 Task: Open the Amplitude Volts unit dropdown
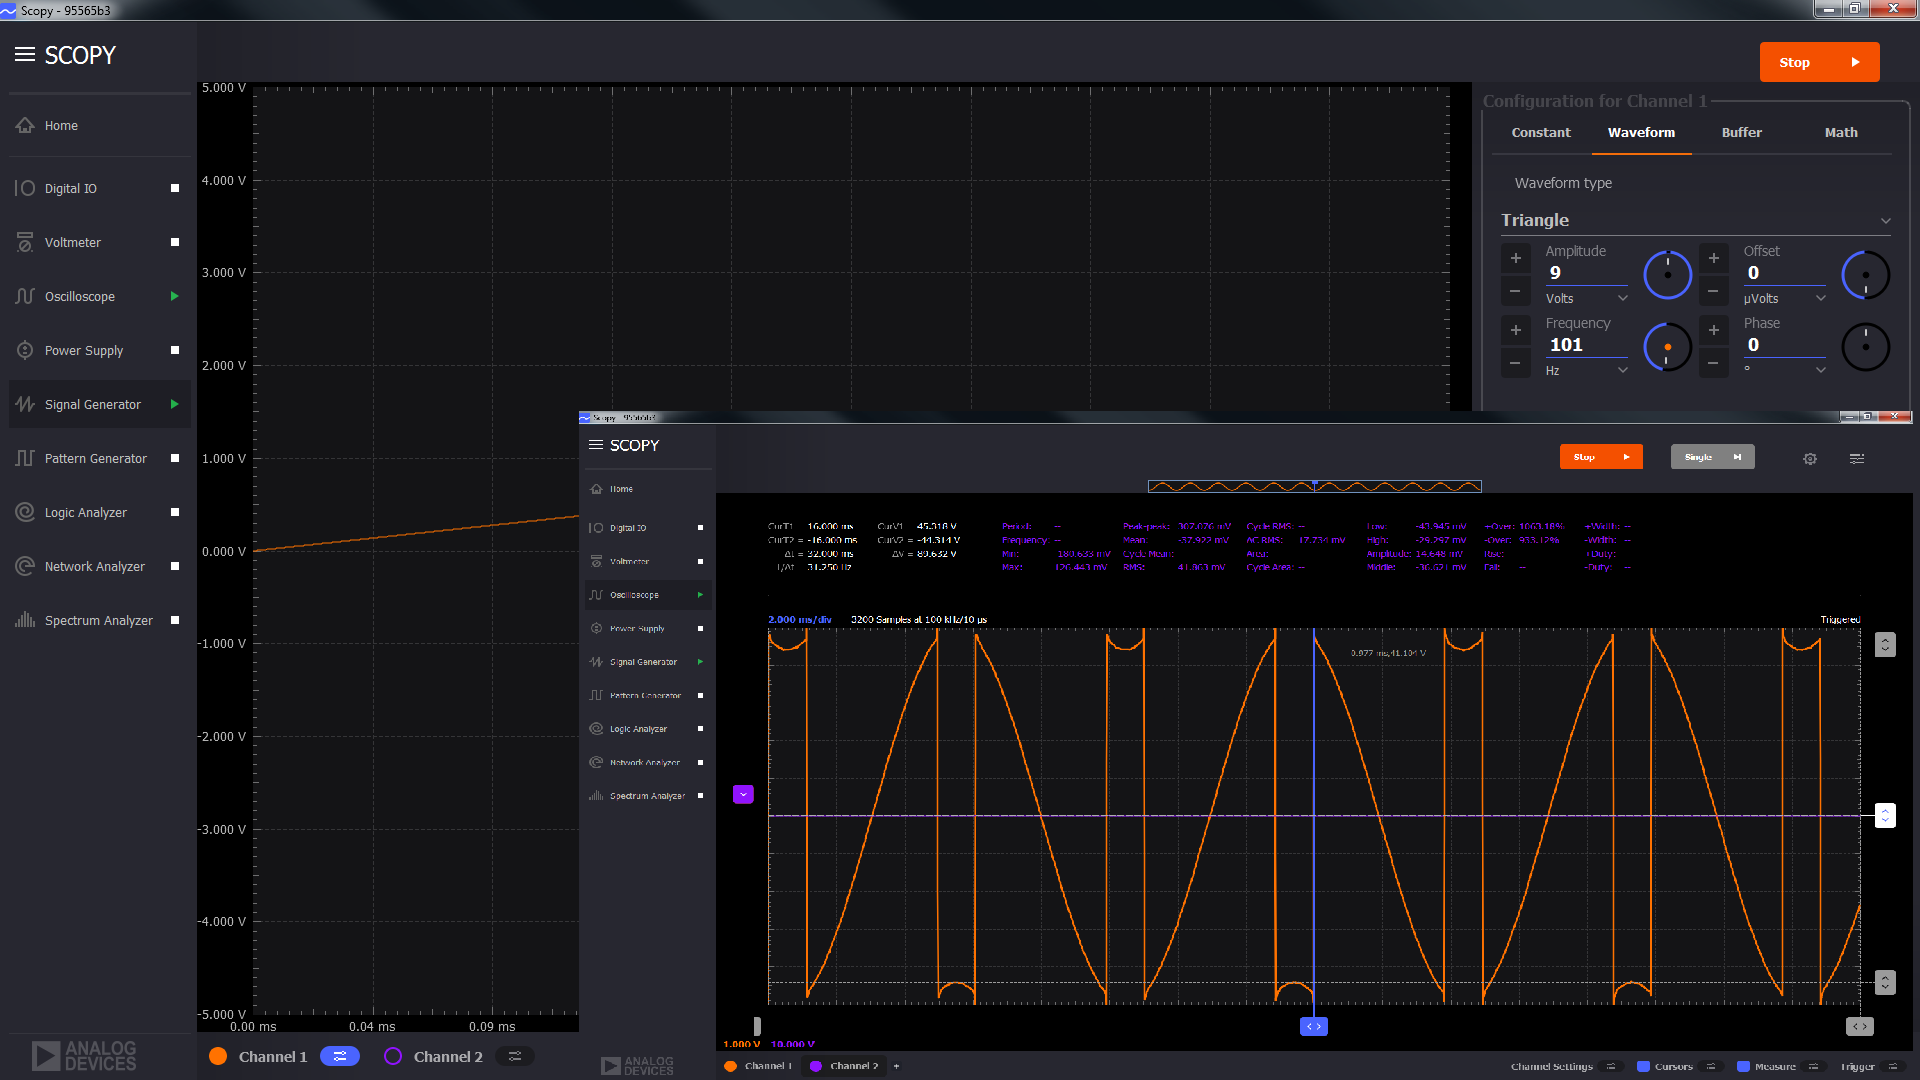pyautogui.click(x=1587, y=298)
